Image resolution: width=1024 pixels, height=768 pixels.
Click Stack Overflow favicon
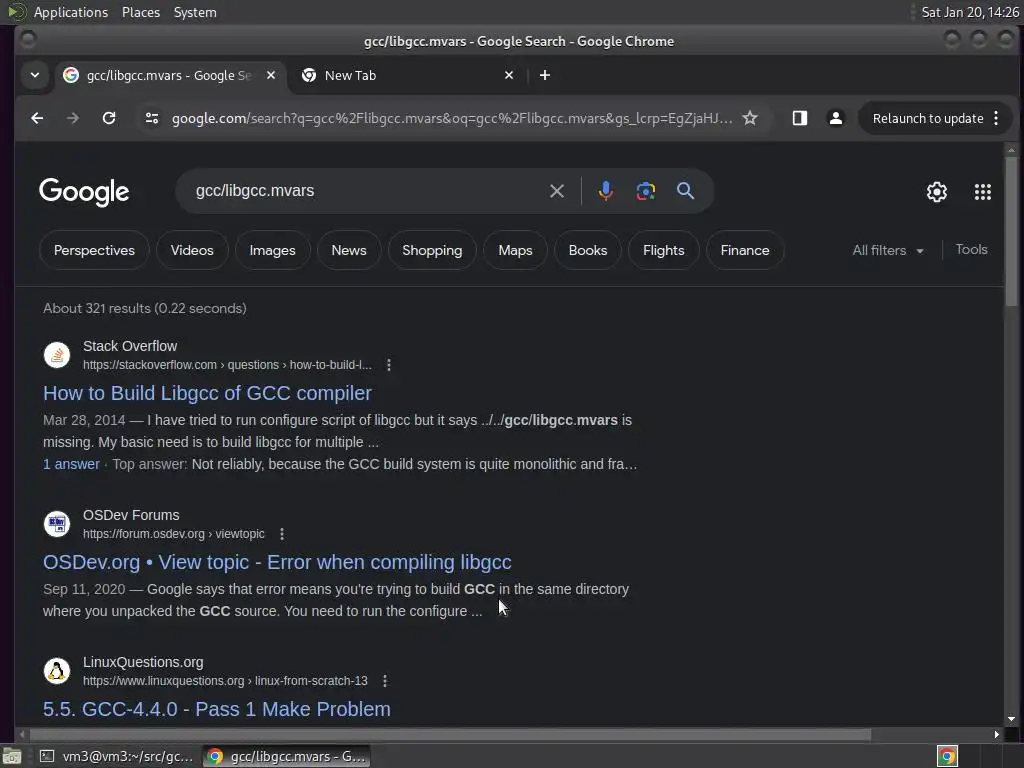[57, 355]
